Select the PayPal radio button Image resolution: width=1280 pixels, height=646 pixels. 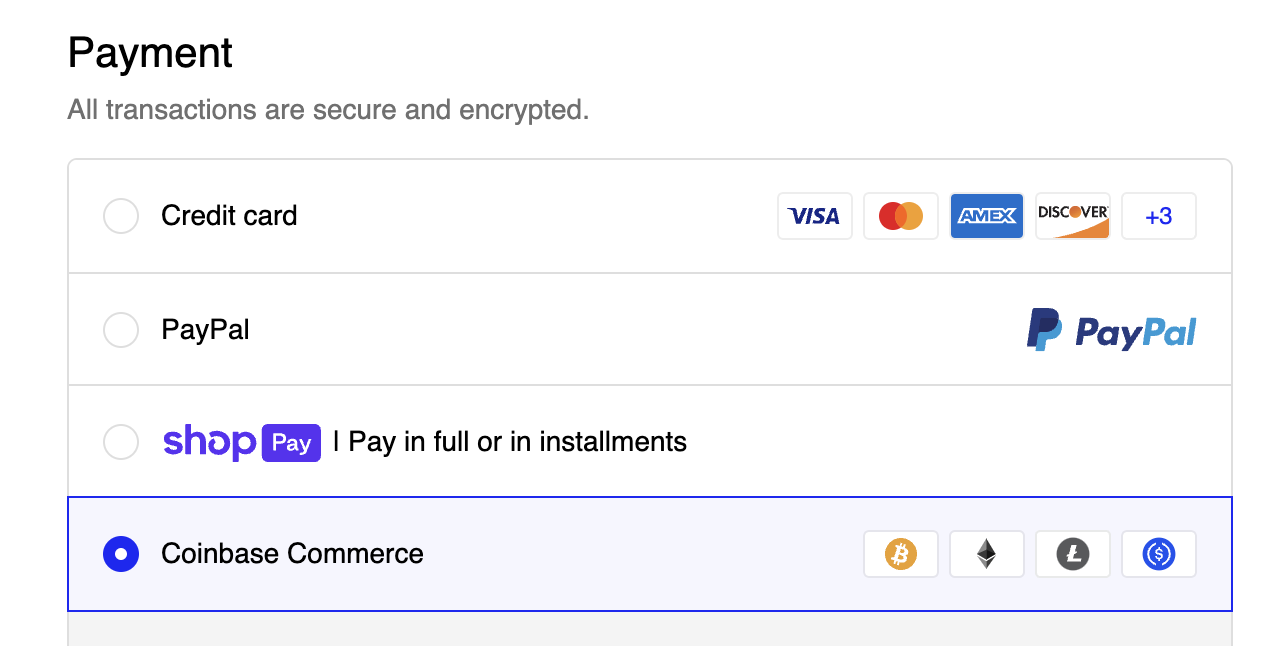[x=121, y=330]
